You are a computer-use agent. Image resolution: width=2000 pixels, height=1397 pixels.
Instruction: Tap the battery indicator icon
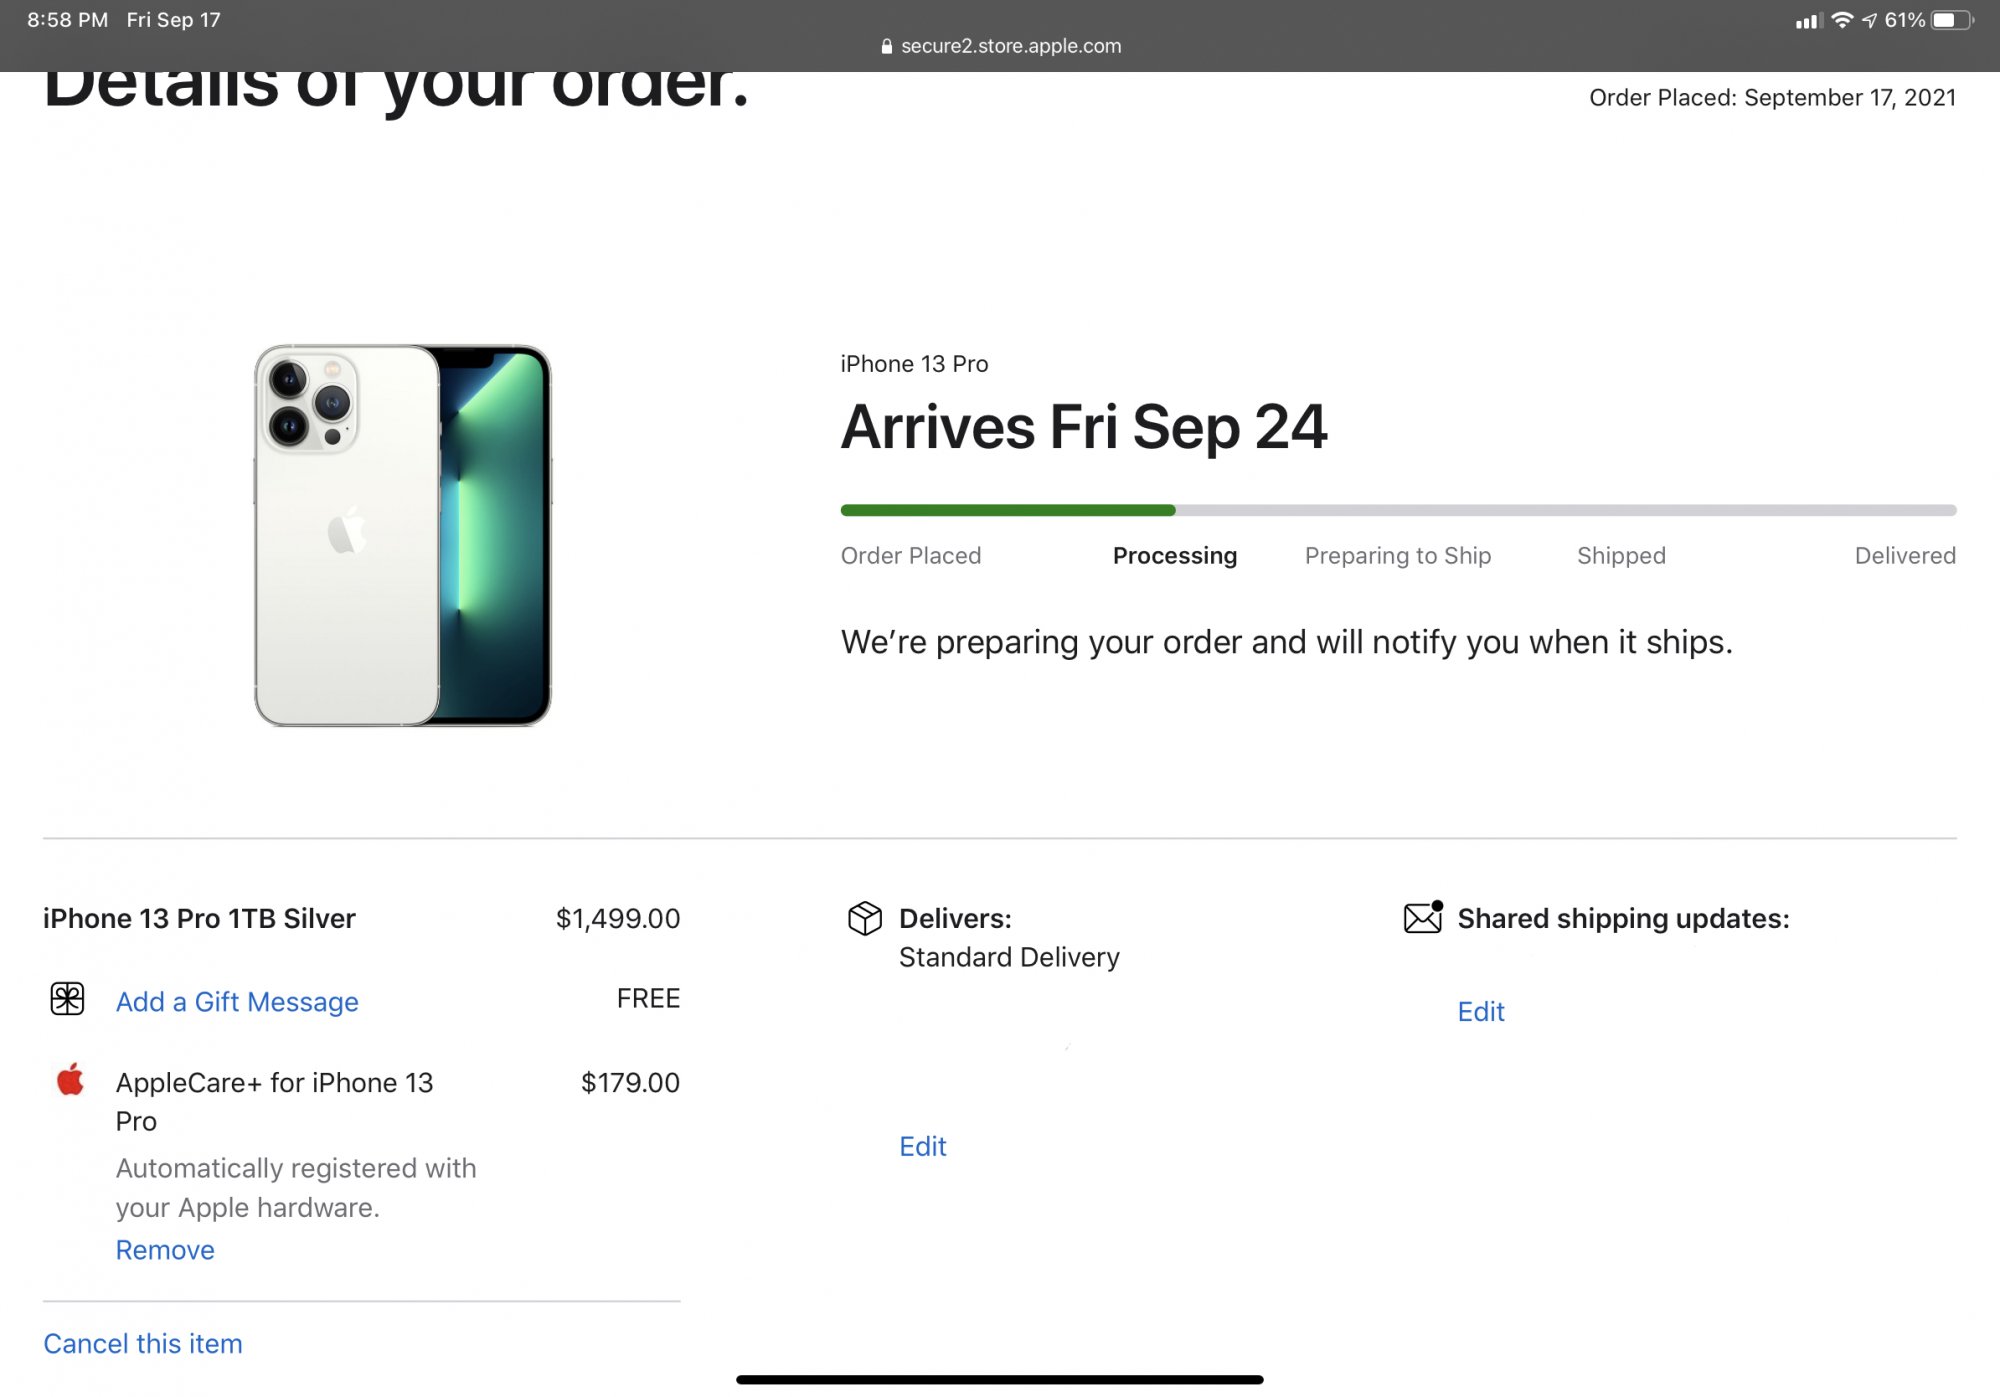tap(1952, 20)
